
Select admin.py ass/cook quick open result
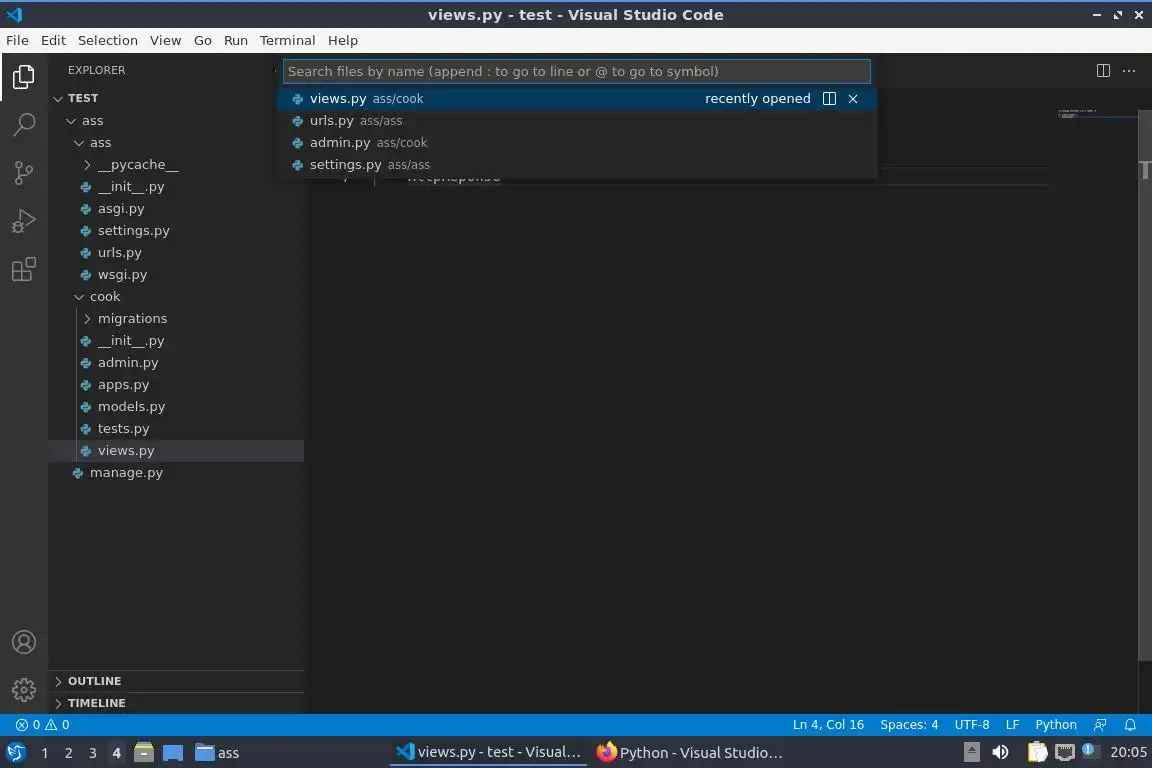[x=577, y=143]
